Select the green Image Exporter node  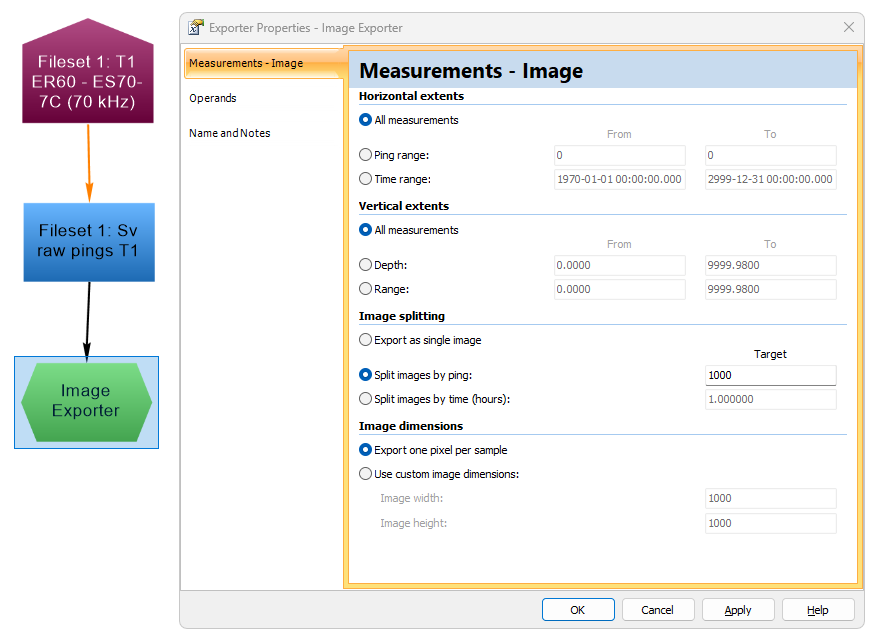coord(86,401)
